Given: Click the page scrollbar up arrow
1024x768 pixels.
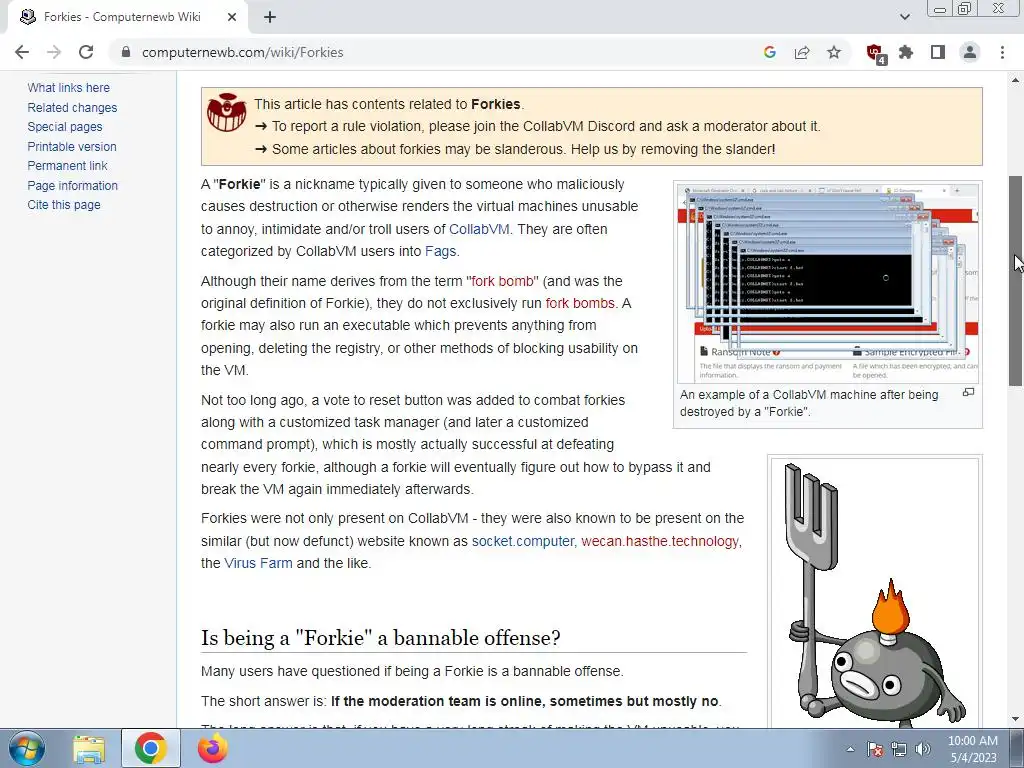Looking at the screenshot, I should (1016, 80).
